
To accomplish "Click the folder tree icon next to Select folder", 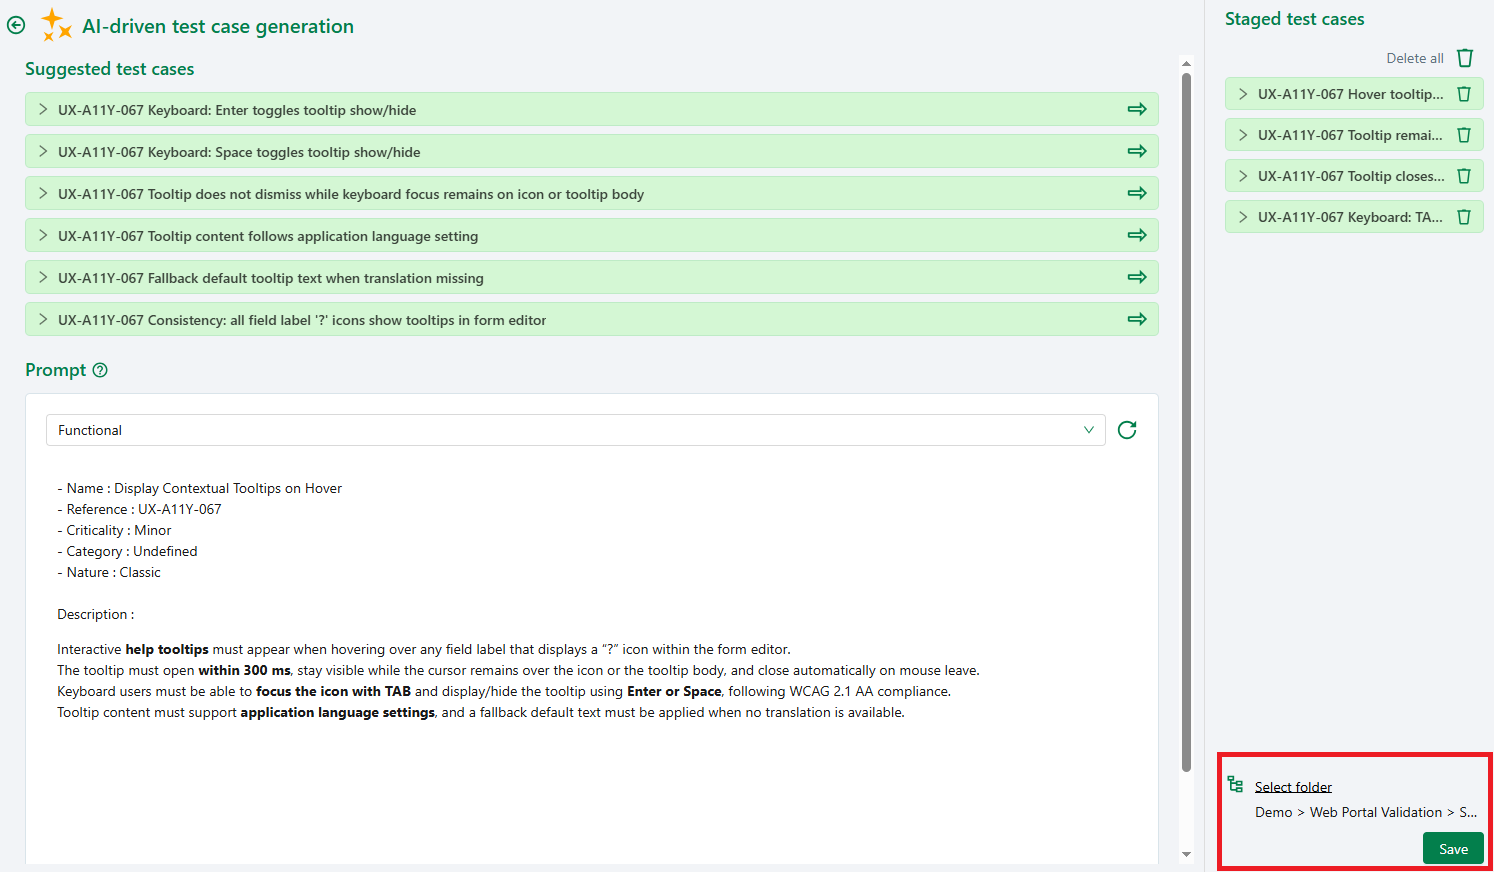I will pyautogui.click(x=1235, y=785).
